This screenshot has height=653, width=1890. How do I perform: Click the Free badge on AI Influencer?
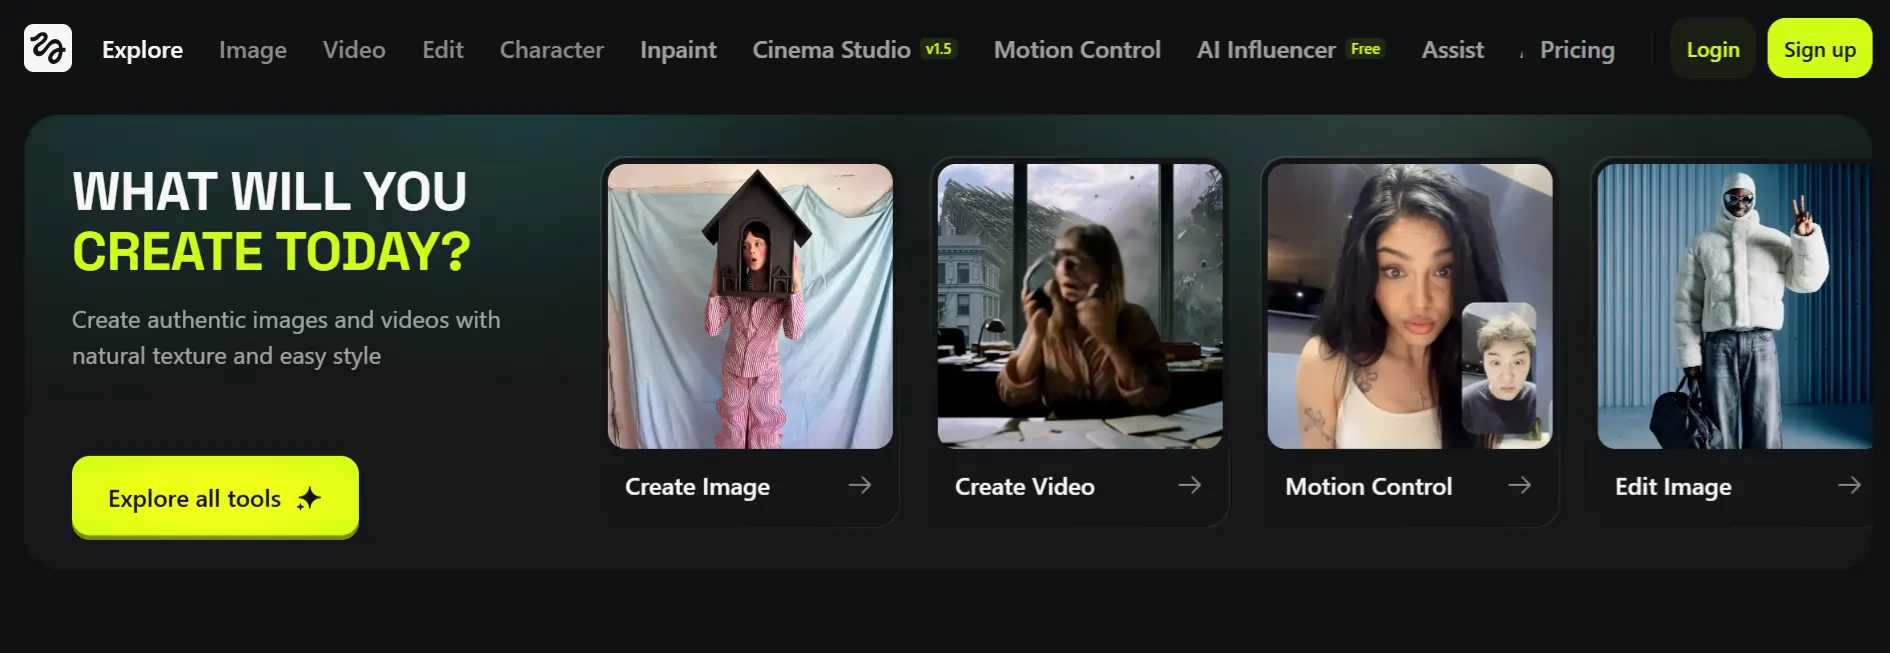coord(1365,49)
